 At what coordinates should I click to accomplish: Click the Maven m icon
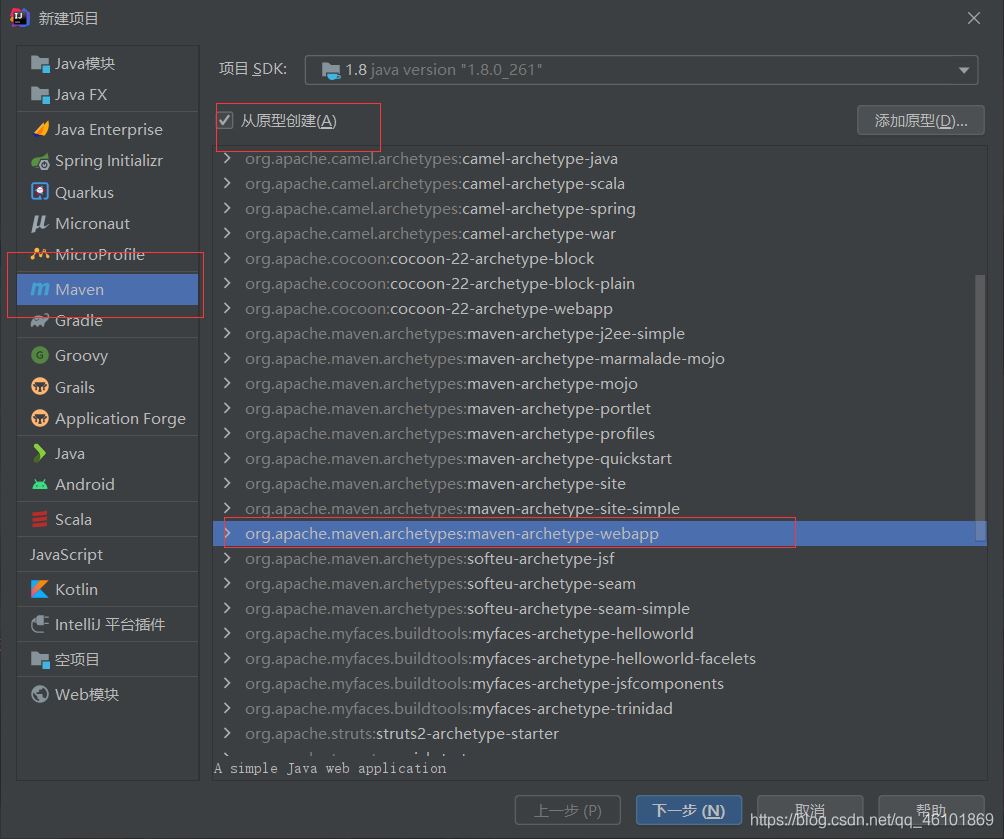(x=40, y=289)
